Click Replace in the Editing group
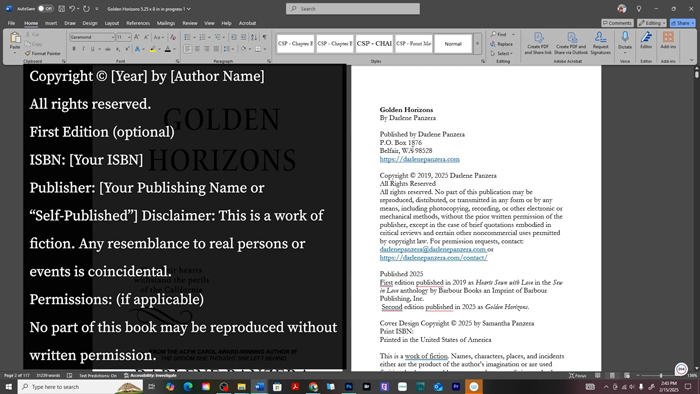700x394 pixels. coord(502,44)
